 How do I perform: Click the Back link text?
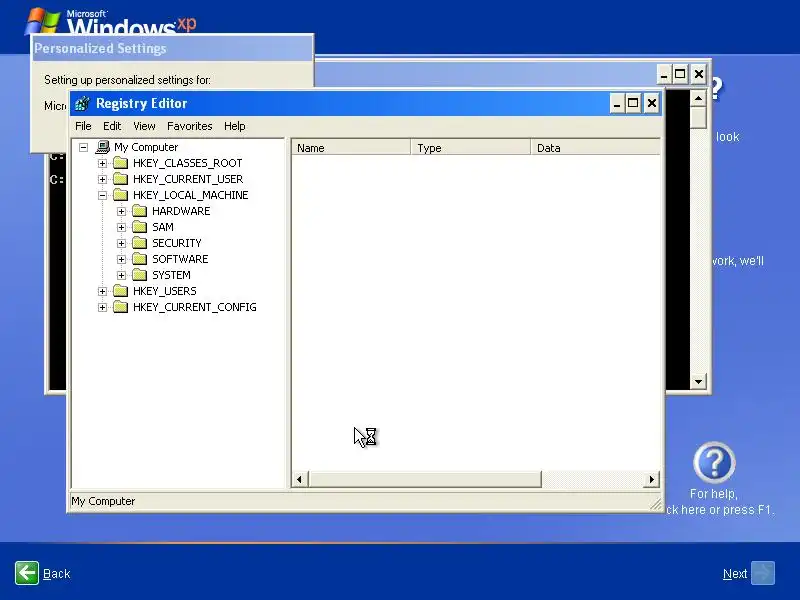coord(57,574)
